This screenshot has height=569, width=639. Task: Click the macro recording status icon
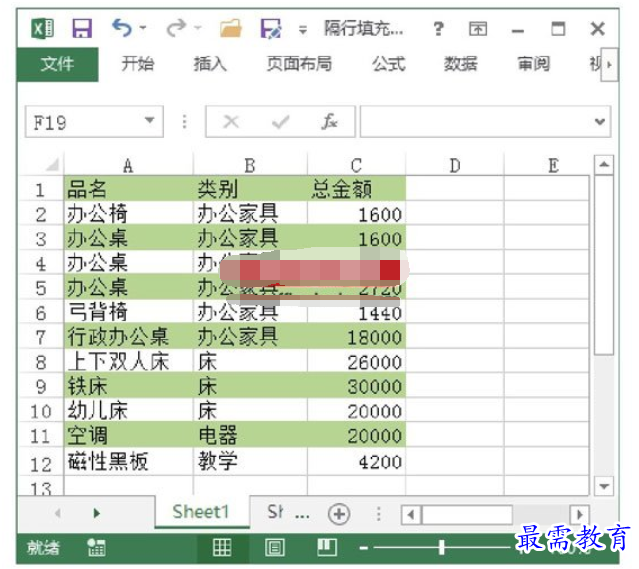[x=97, y=547]
